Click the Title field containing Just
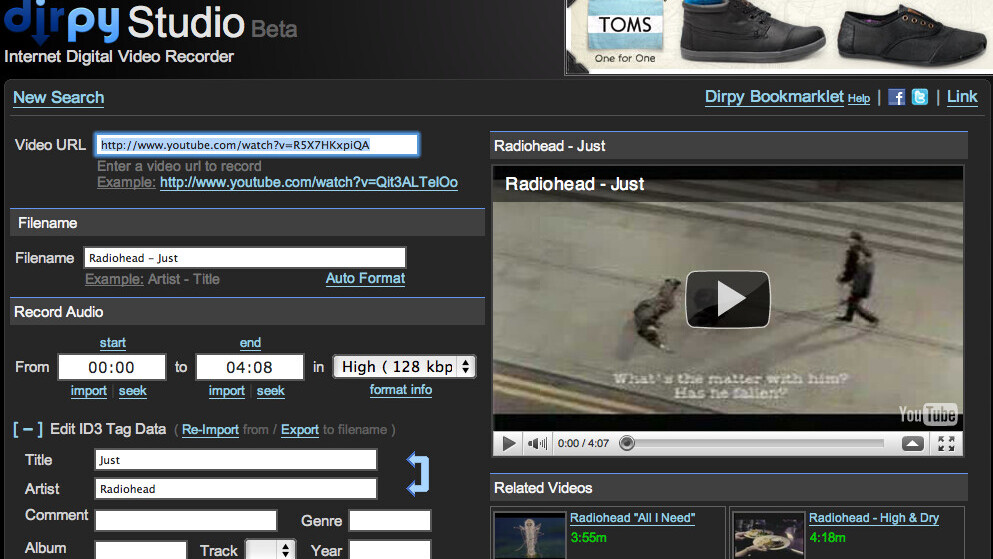This screenshot has width=993, height=559. [236, 460]
